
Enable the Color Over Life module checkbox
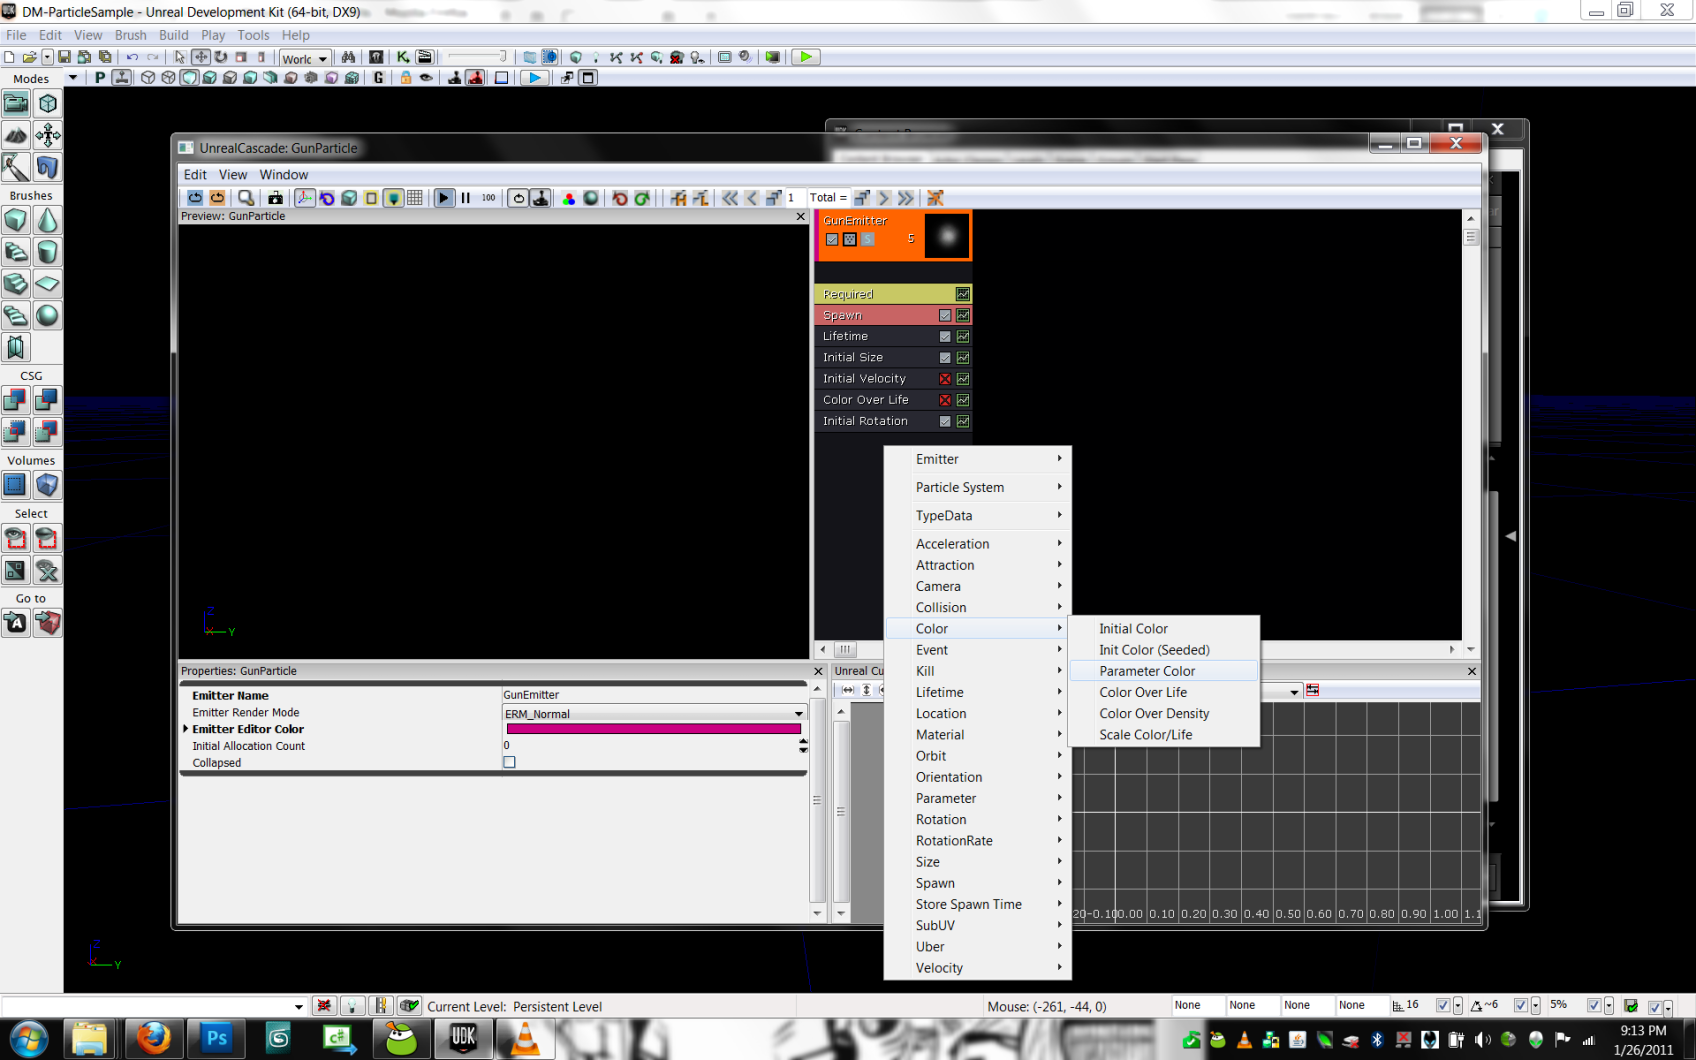tap(945, 400)
